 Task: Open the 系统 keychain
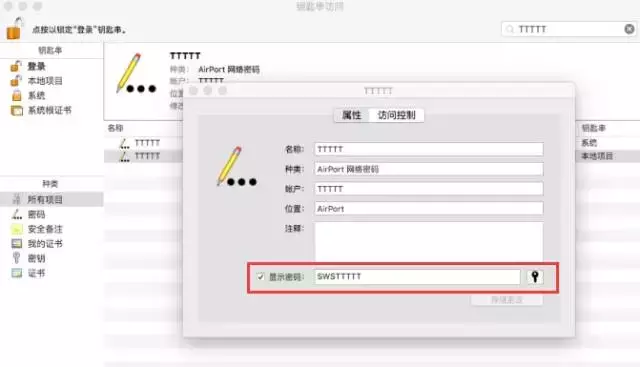click(x=36, y=96)
